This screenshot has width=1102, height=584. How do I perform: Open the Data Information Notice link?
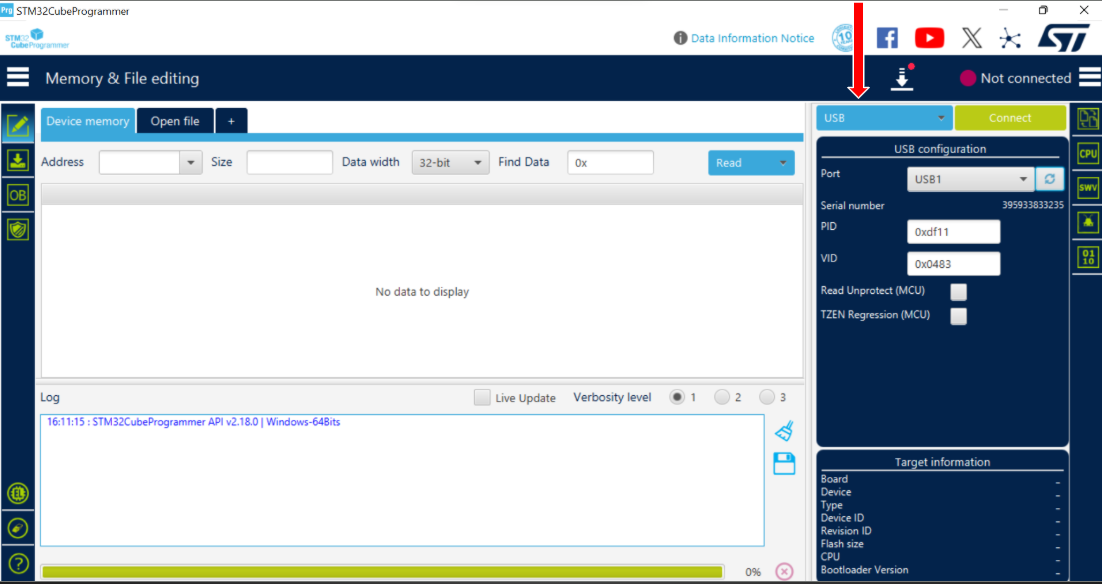tap(752, 38)
